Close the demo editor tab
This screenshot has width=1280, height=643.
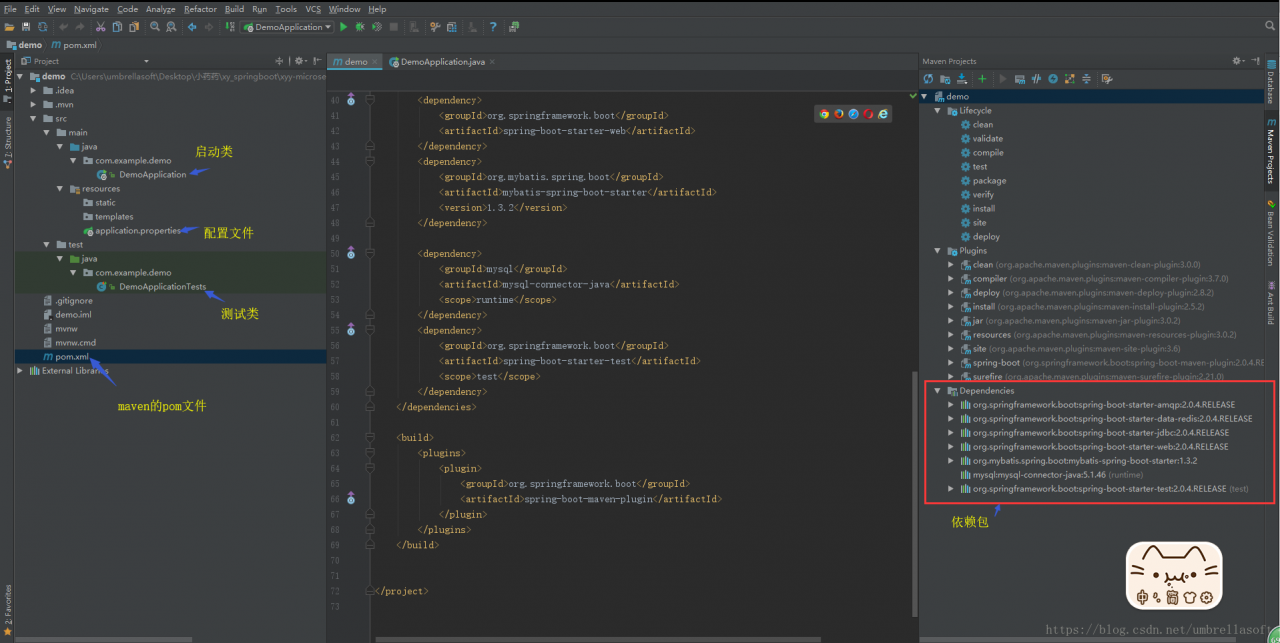[376, 62]
